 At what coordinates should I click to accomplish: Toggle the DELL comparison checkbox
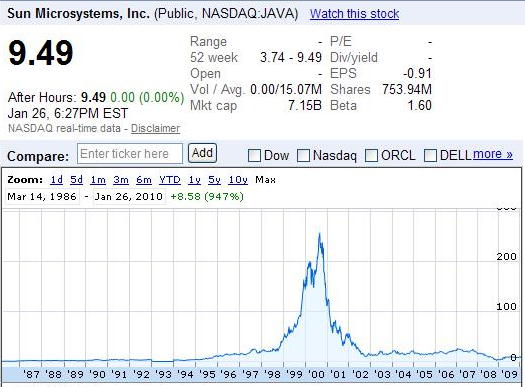pyautogui.click(x=430, y=155)
